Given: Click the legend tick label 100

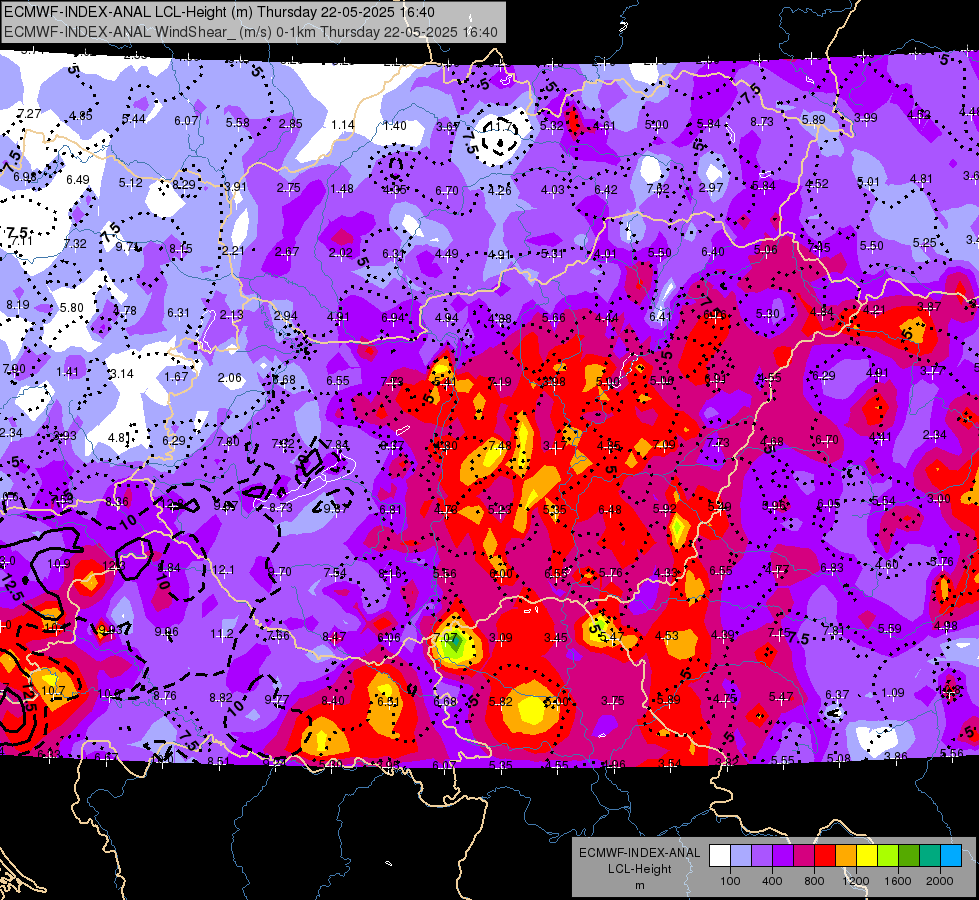Looking at the screenshot, I should 730,881.
